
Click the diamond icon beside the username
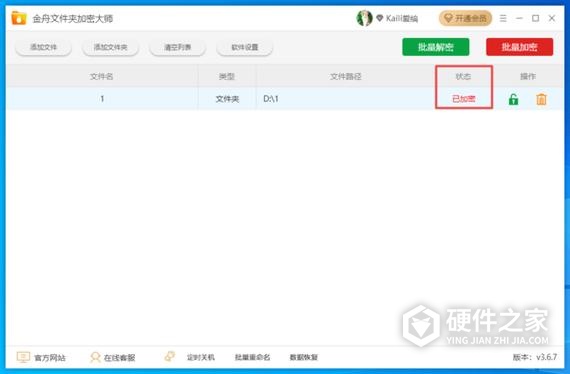pyautogui.click(x=380, y=18)
